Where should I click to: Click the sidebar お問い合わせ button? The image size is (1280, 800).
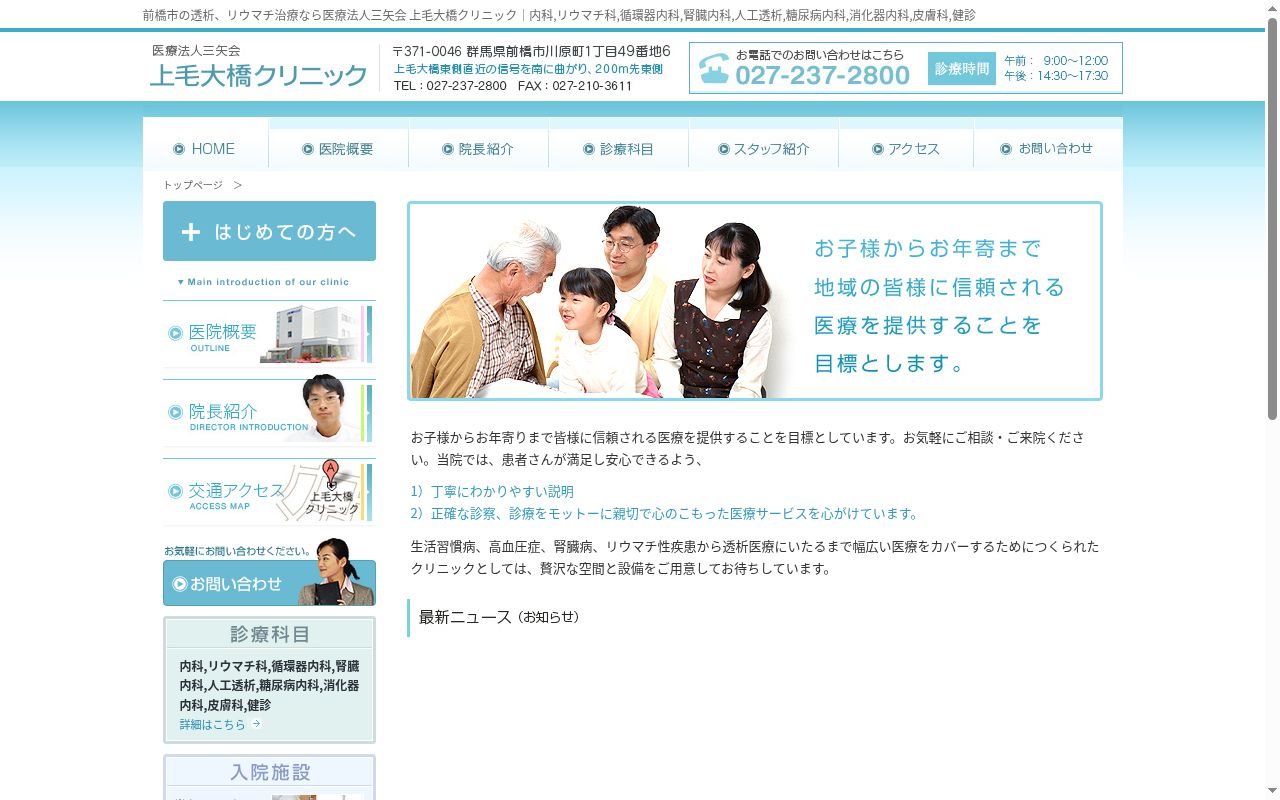click(x=269, y=583)
